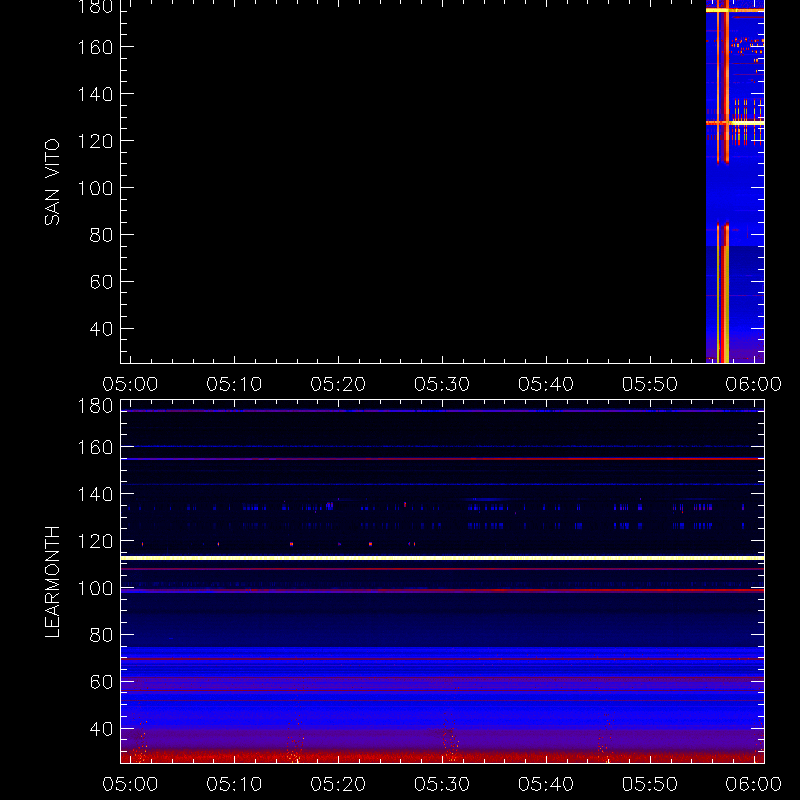Click San Vito frequency label 40
Screen dimensions: 800x800
pos(101,329)
